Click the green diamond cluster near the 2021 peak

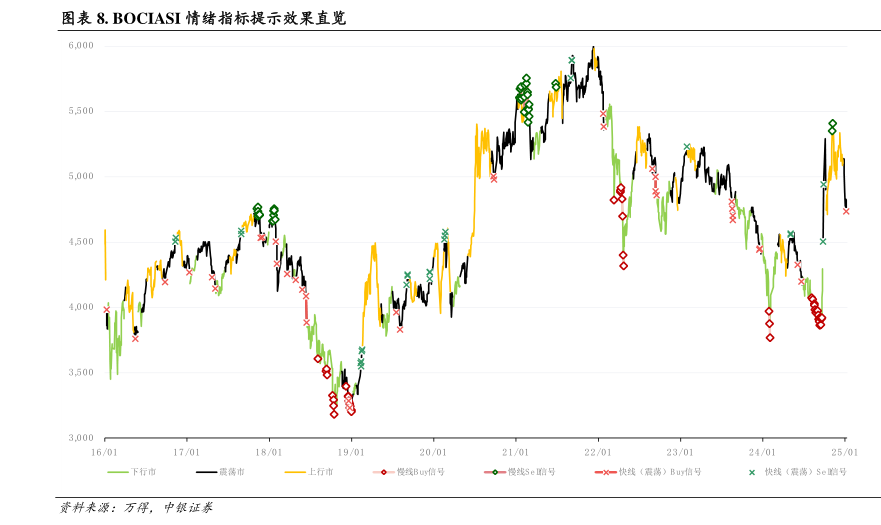525,97
